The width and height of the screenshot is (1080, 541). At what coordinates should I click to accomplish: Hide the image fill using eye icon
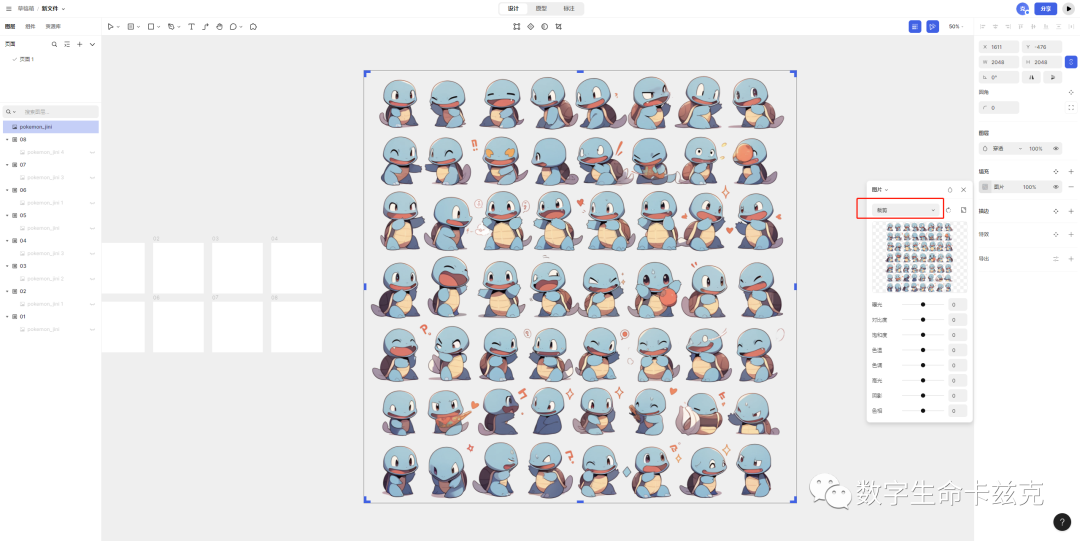pyautogui.click(x=1056, y=187)
